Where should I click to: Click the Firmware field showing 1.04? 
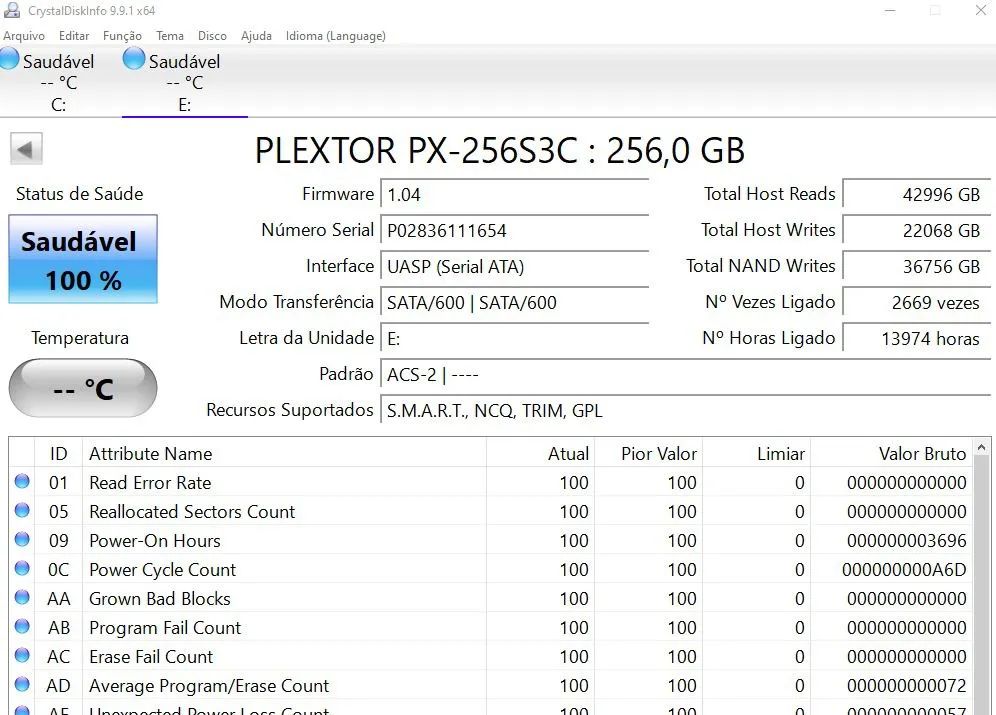tap(515, 194)
